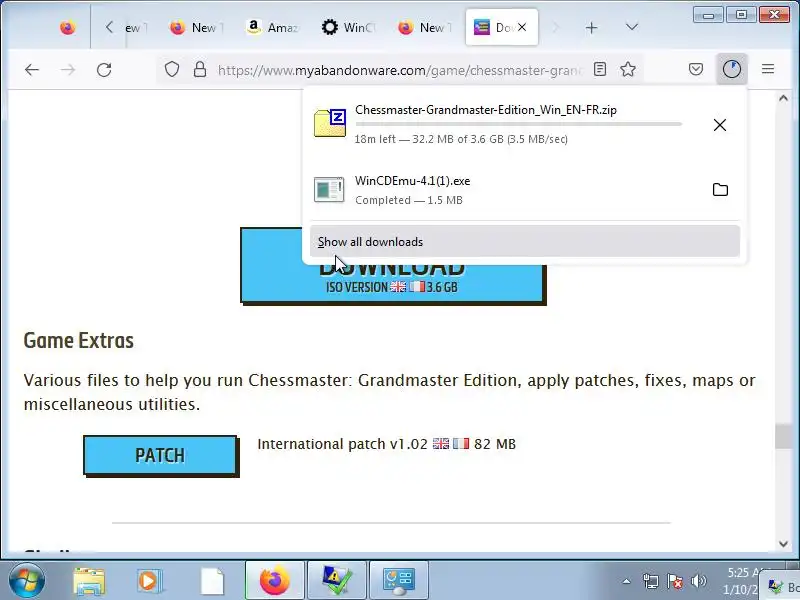800x600 pixels.
Task: Open the Firefox hamburger application menu
Action: pos(768,69)
